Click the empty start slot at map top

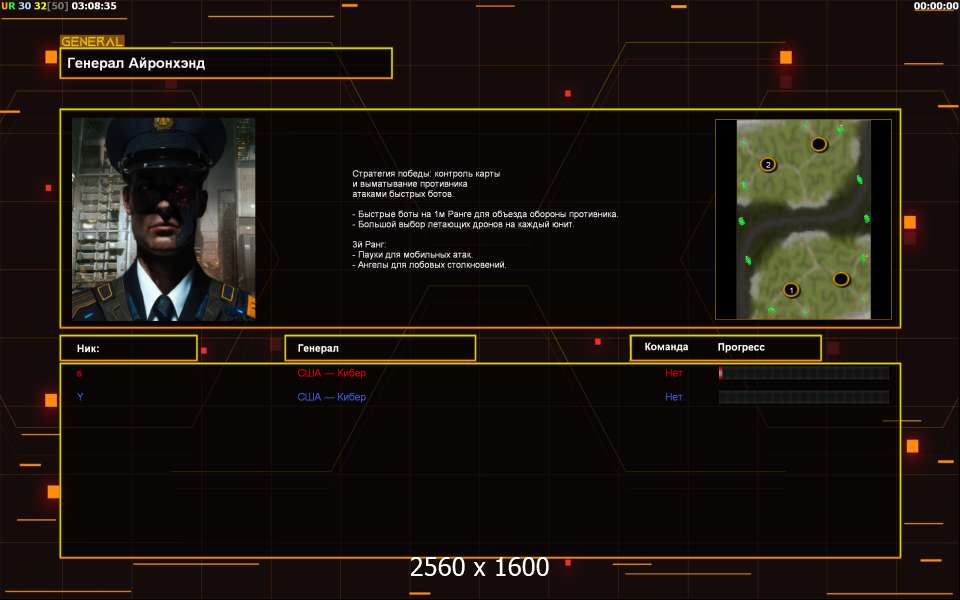pos(819,144)
